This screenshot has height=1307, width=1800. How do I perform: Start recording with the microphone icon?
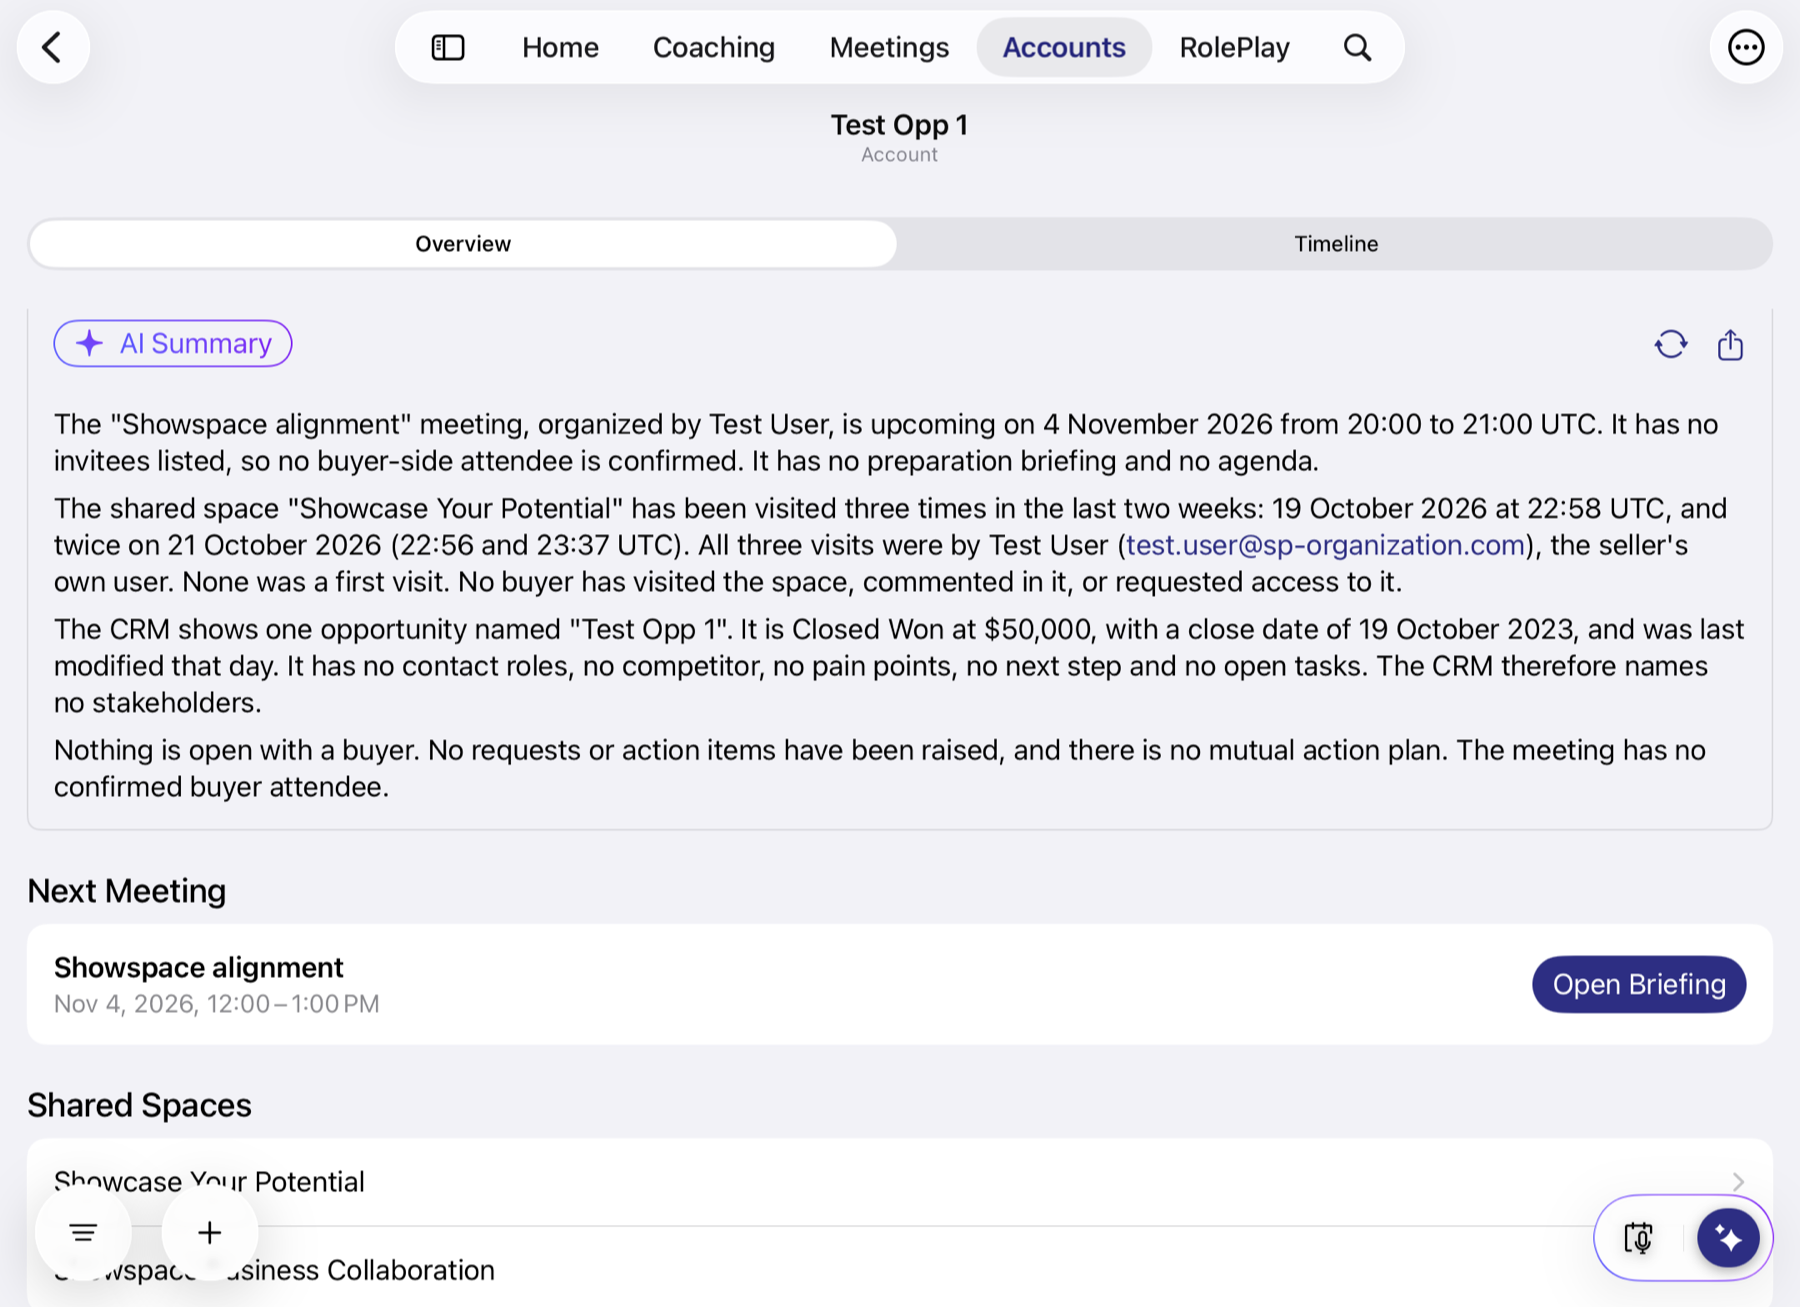[x=1639, y=1238]
